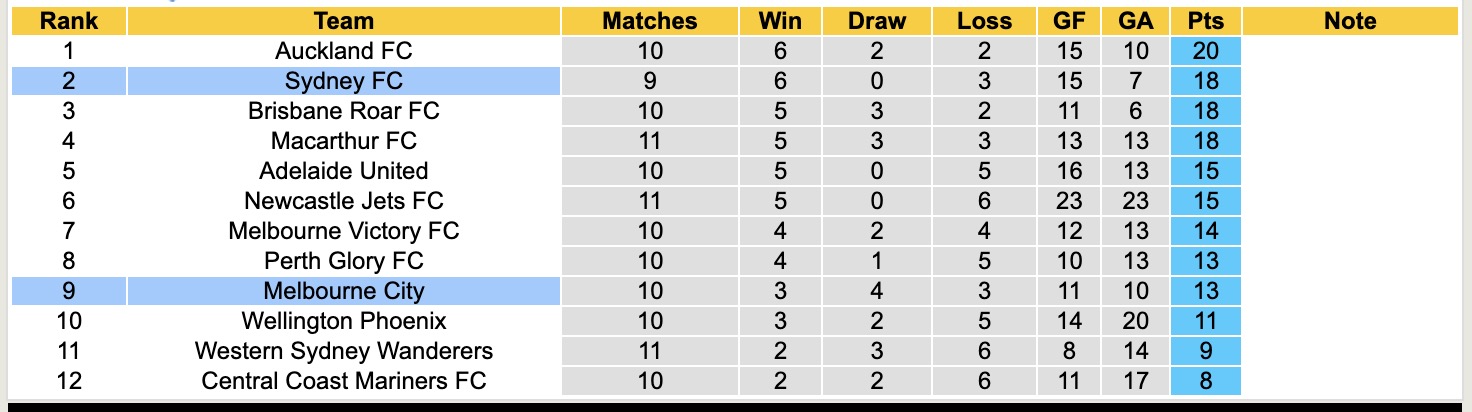This screenshot has width=1472, height=412.
Task: Select the Newcastle Jets FC row name
Action: click(343, 201)
